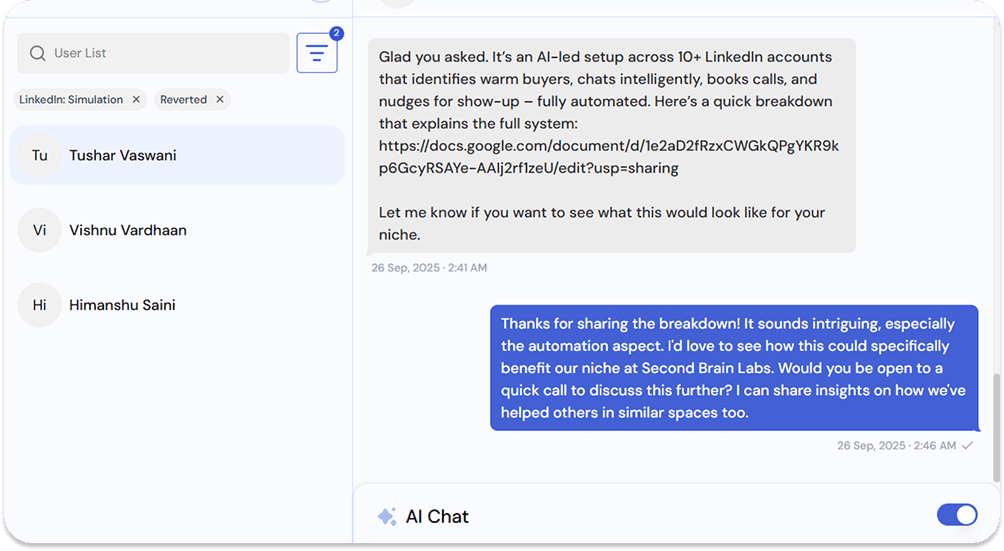Screen dimensions: 1004x551
Task: Click the "Vi" avatar circle
Action: (40, 230)
